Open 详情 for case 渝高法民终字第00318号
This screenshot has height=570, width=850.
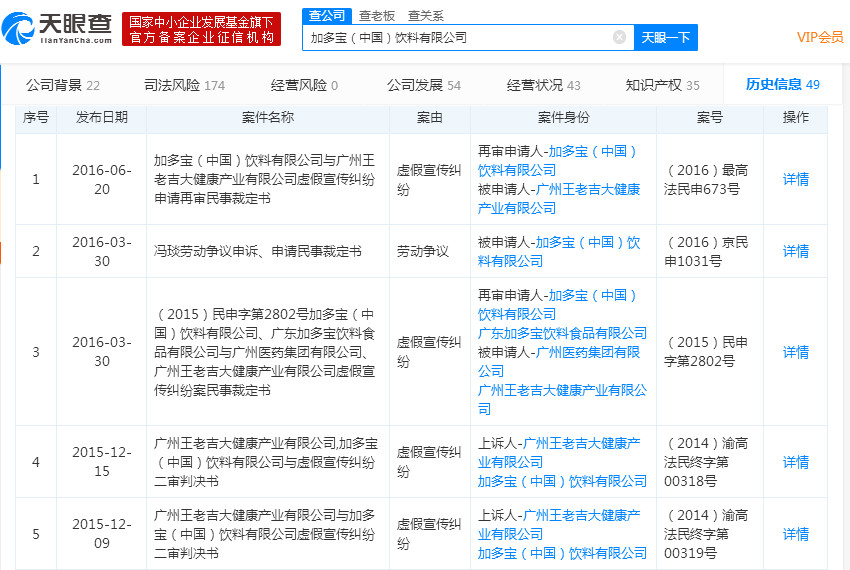(796, 462)
